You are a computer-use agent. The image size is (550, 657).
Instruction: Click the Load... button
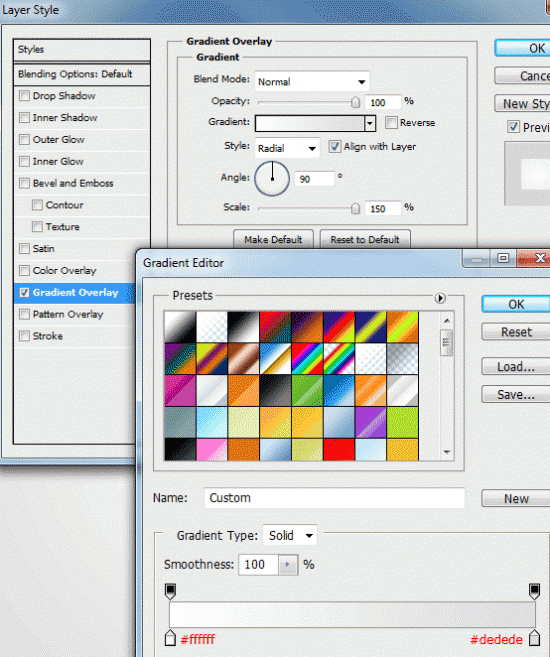pos(516,367)
